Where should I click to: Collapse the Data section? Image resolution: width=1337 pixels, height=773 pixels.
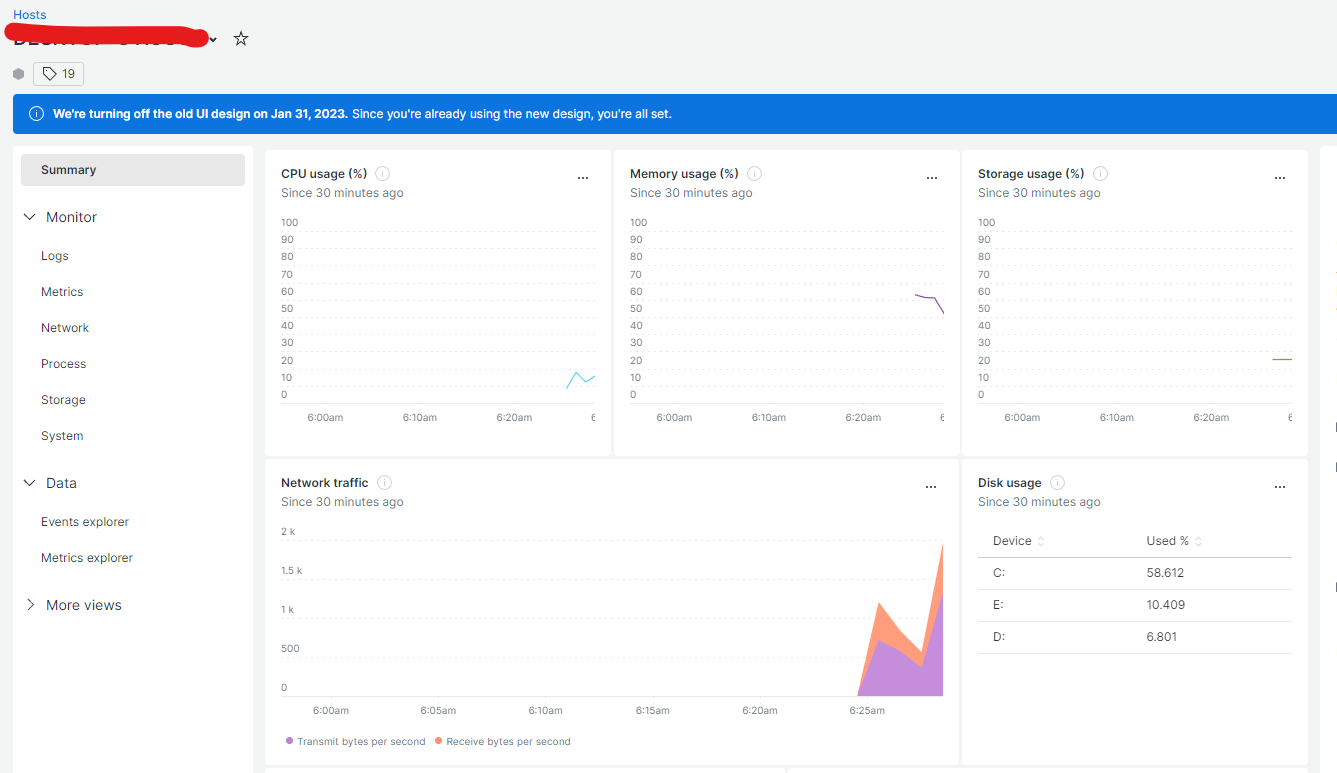(x=30, y=483)
